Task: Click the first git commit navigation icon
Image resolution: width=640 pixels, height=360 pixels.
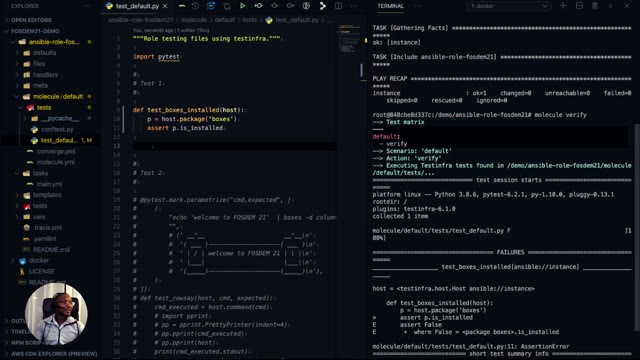Action: (x=258, y=6)
